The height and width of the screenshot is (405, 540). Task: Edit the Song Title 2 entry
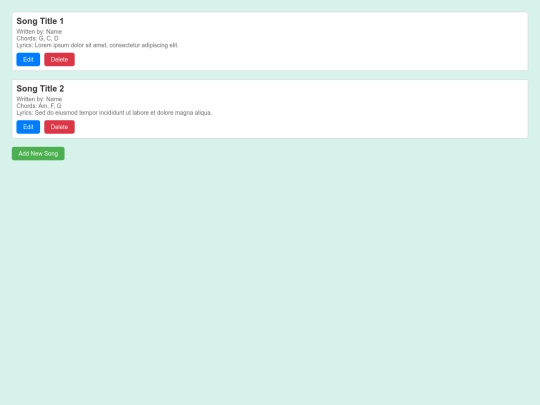pyautogui.click(x=28, y=127)
